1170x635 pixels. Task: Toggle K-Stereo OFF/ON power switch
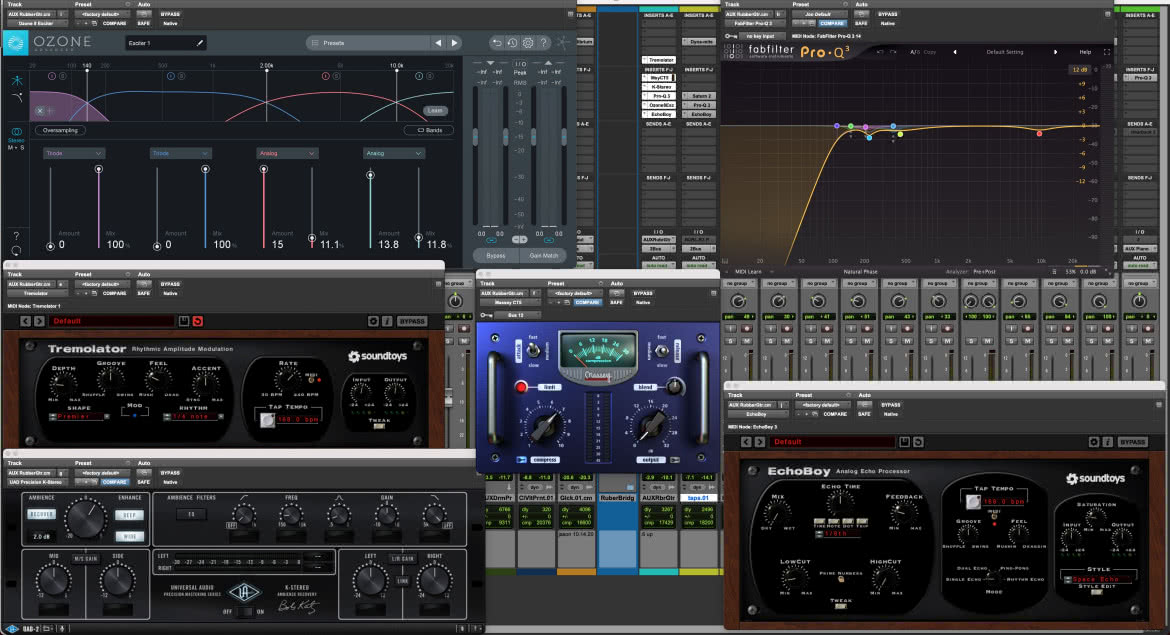point(243,612)
